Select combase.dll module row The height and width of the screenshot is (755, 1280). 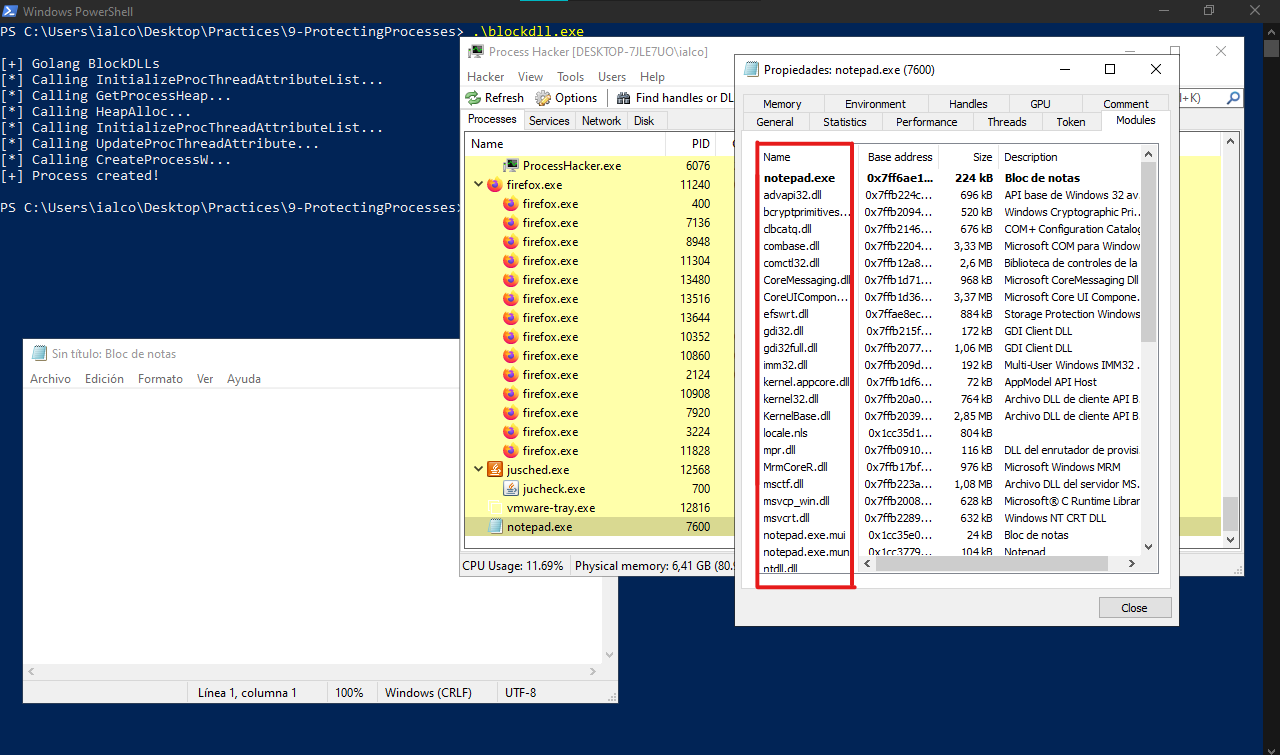pyautogui.click(x=948, y=246)
